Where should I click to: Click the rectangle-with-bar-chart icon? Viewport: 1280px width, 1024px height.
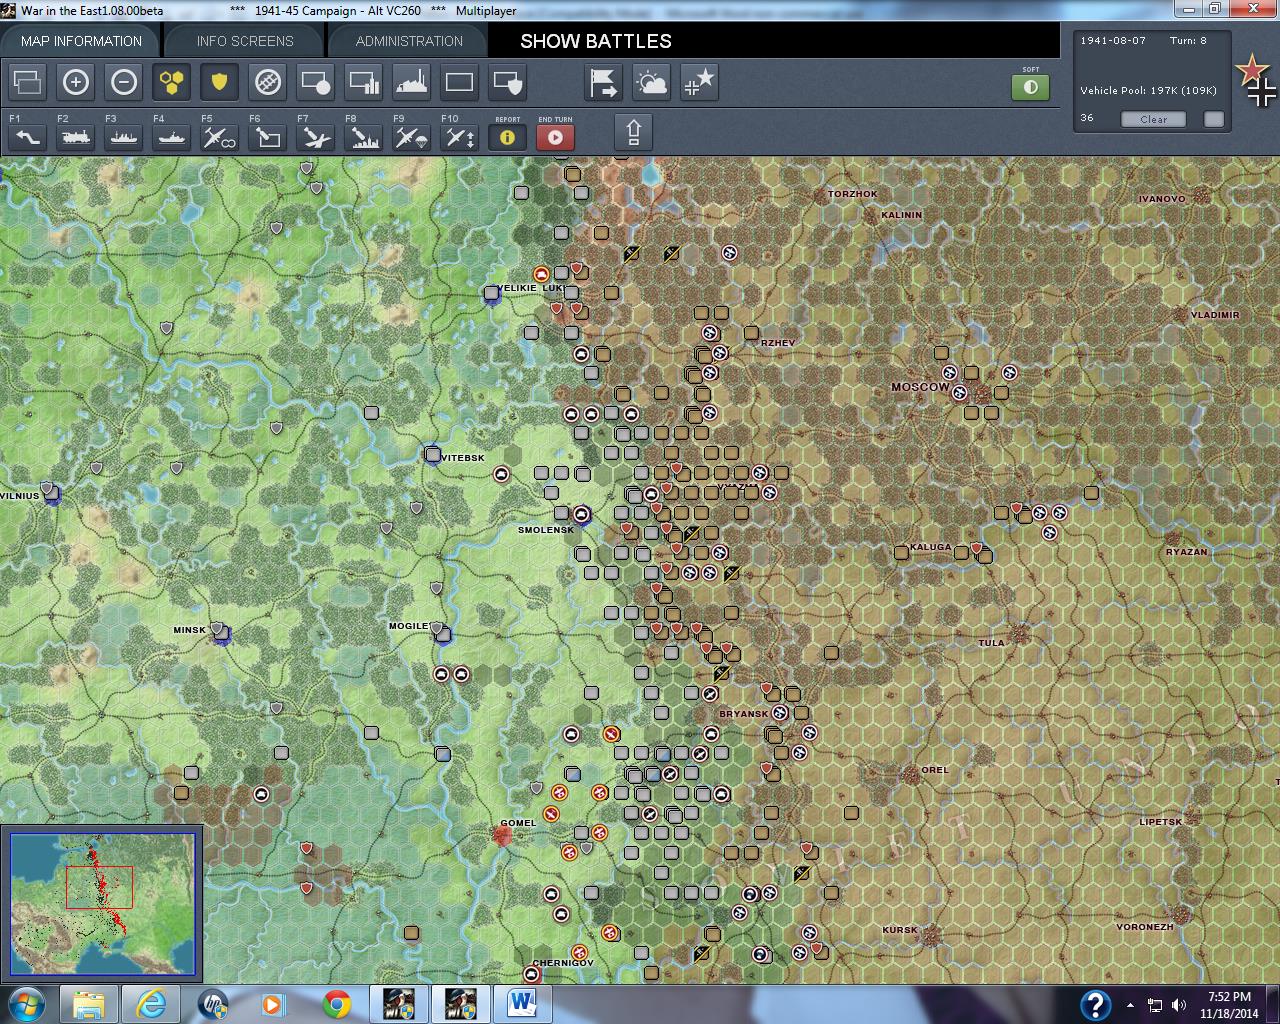point(364,82)
